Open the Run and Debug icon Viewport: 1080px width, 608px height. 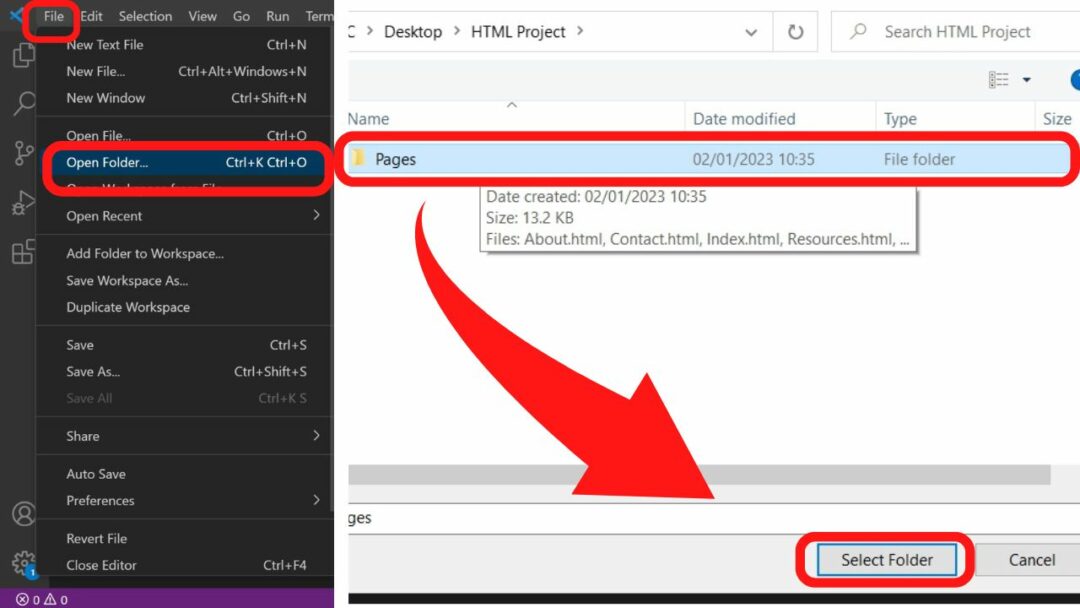(23, 203)
